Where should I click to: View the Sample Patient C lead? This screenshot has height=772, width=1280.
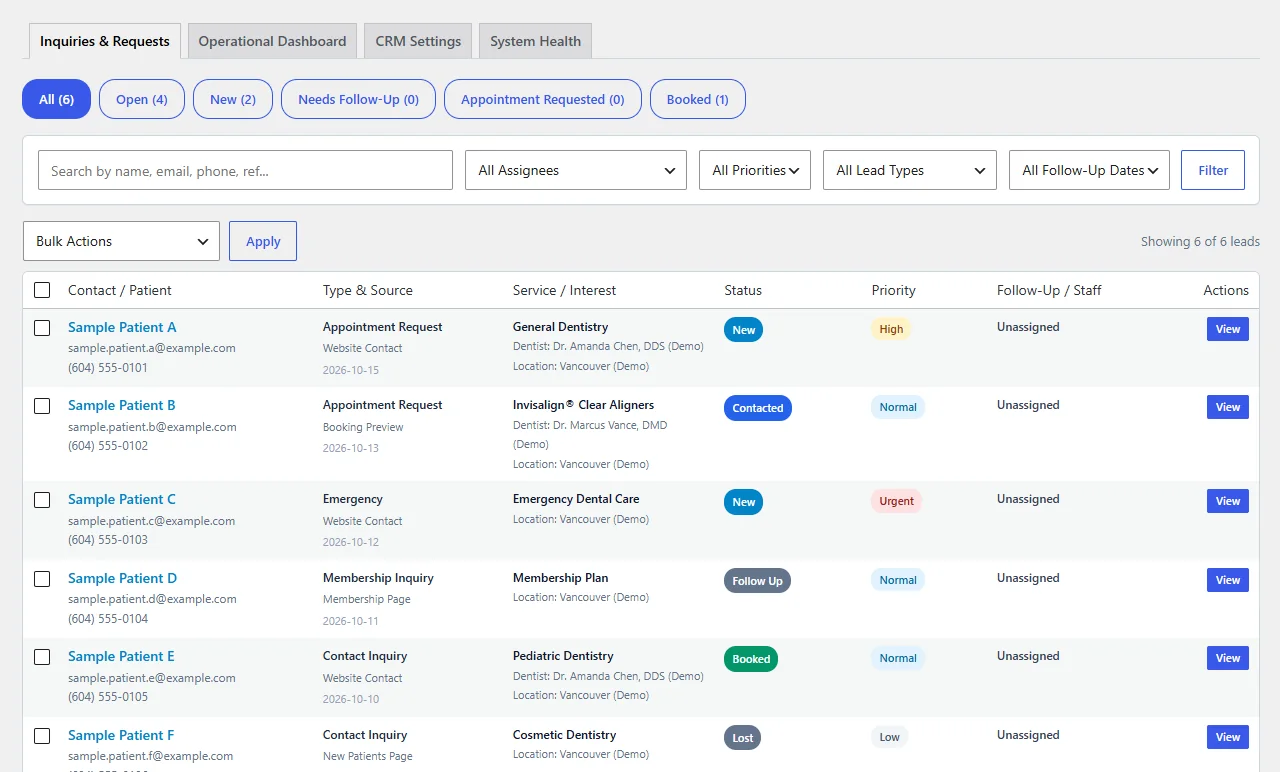[x=1228, y=501]
